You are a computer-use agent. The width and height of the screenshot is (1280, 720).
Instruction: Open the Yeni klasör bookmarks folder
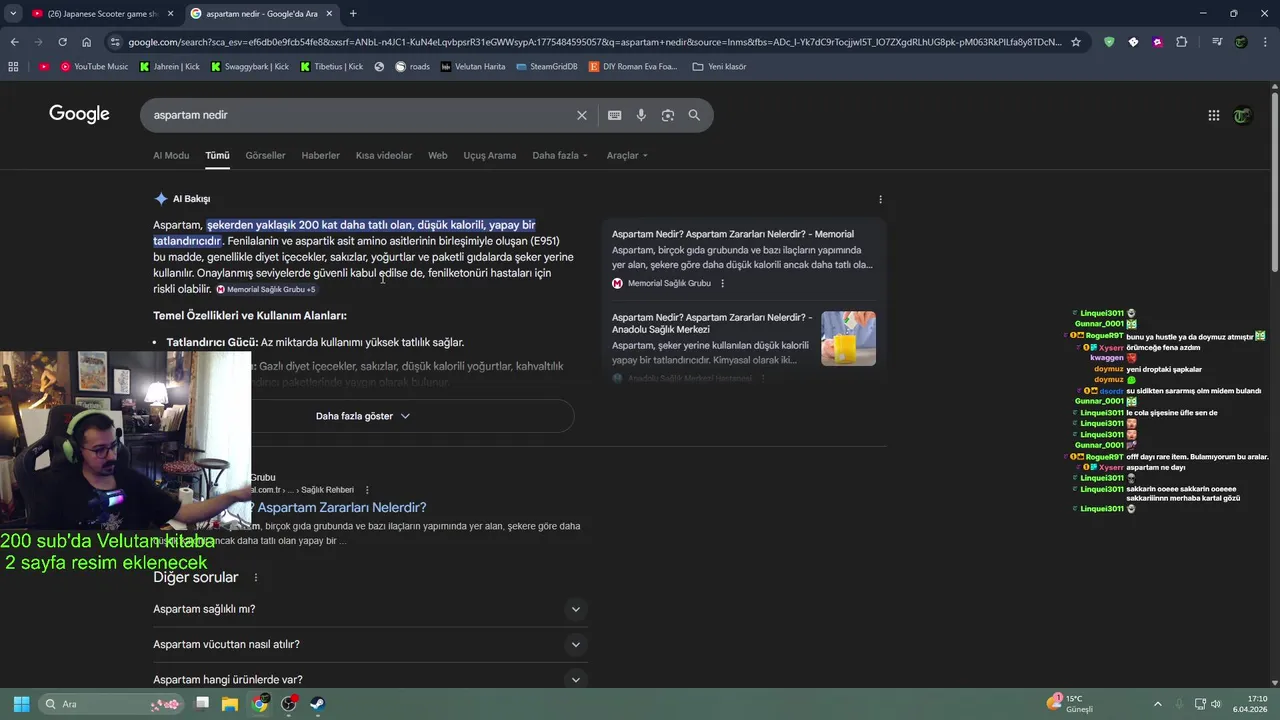(x=718, y=67)
